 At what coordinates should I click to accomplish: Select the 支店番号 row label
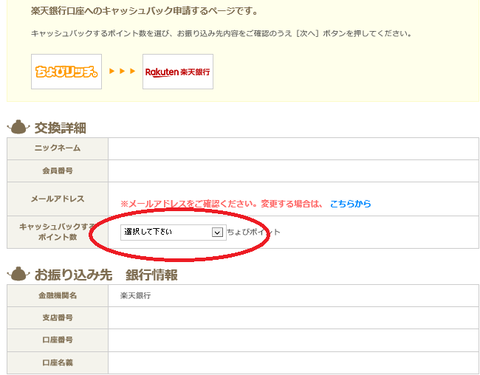point(58,318)
